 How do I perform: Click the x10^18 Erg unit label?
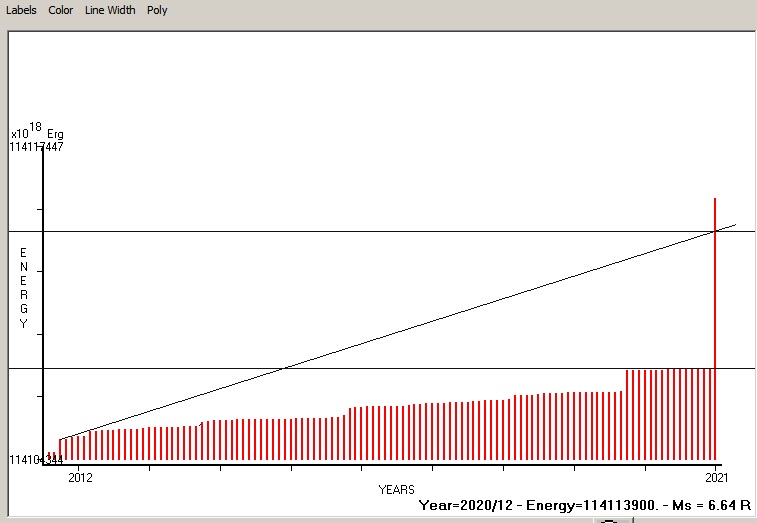tap(37, 132)
